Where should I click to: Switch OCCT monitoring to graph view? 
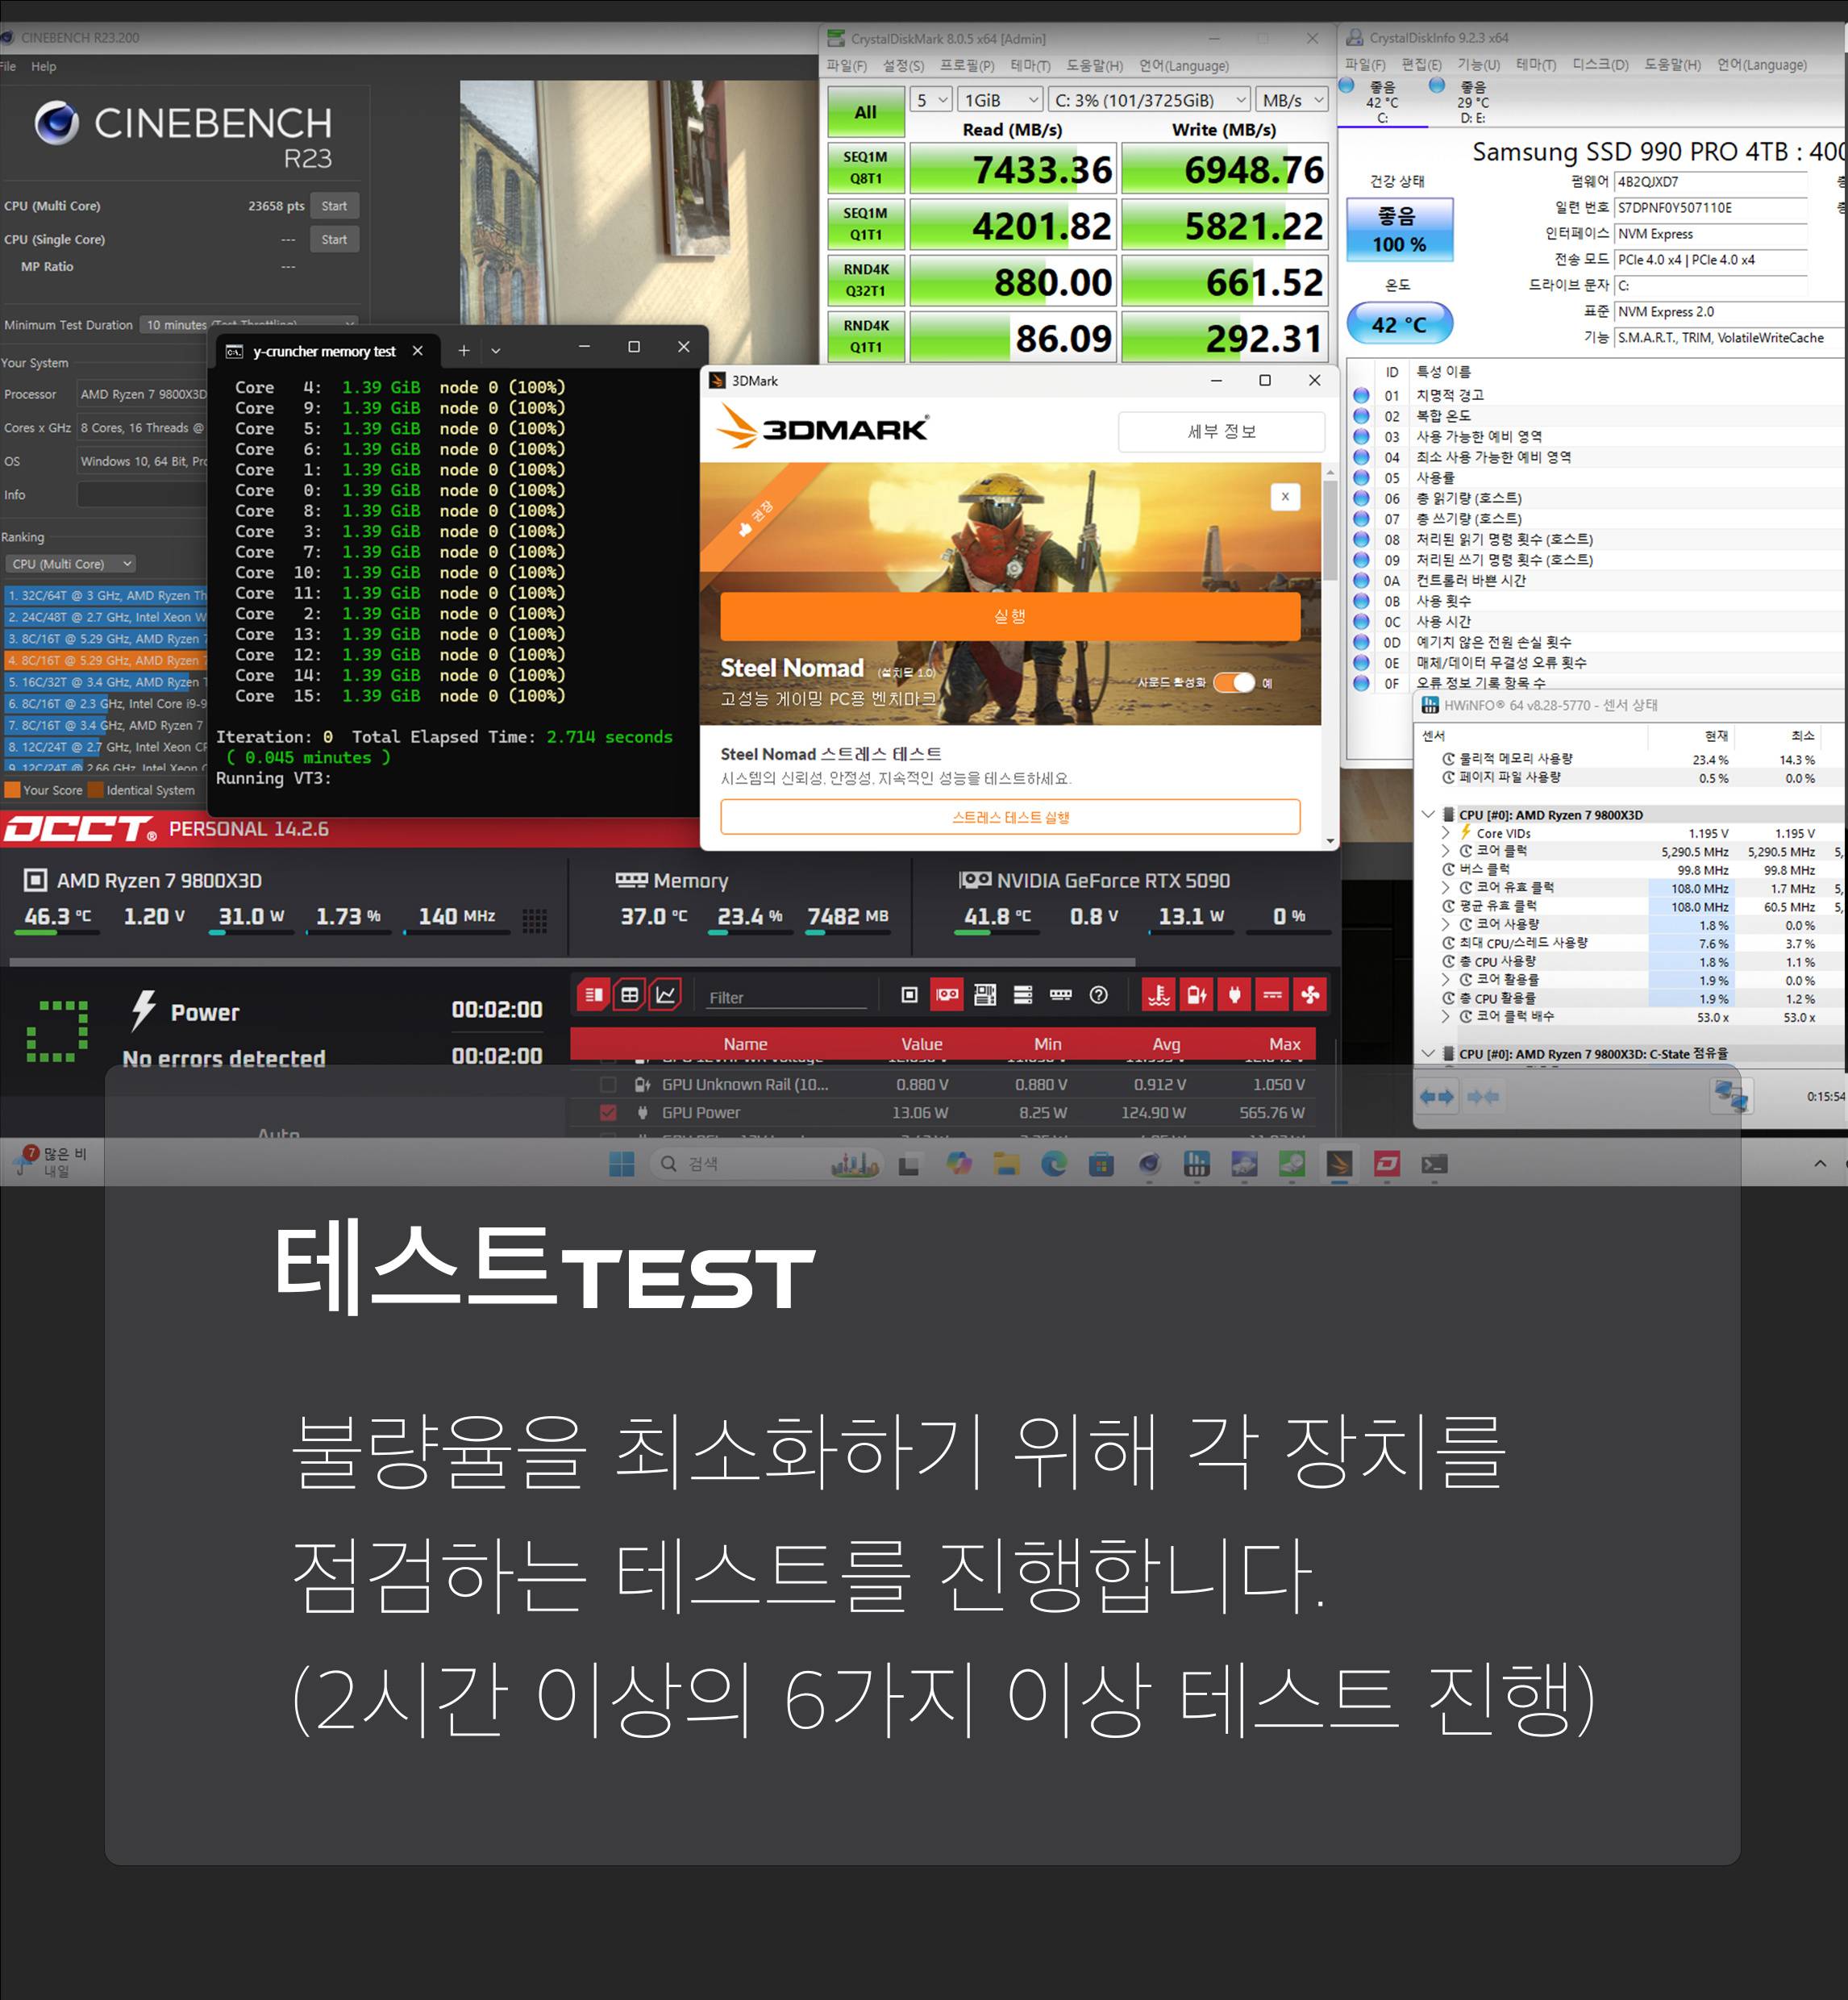pos(665,995)
